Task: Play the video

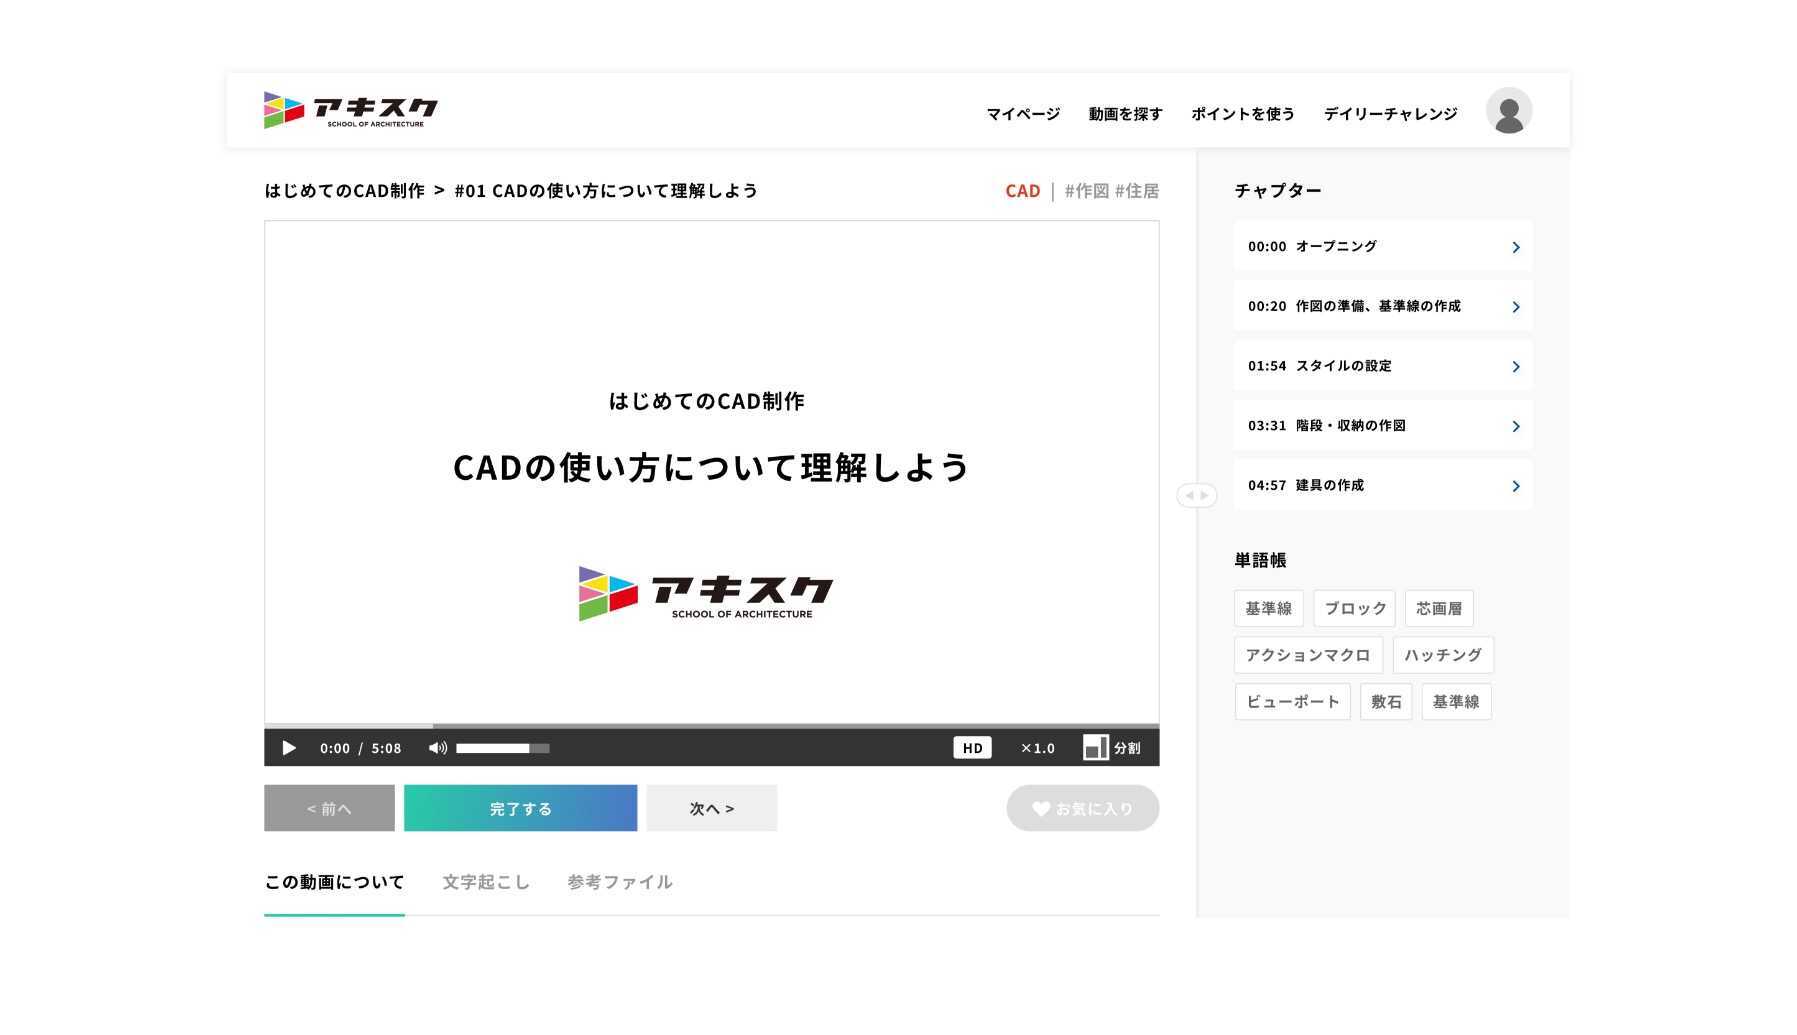Action: click(289, 748)
